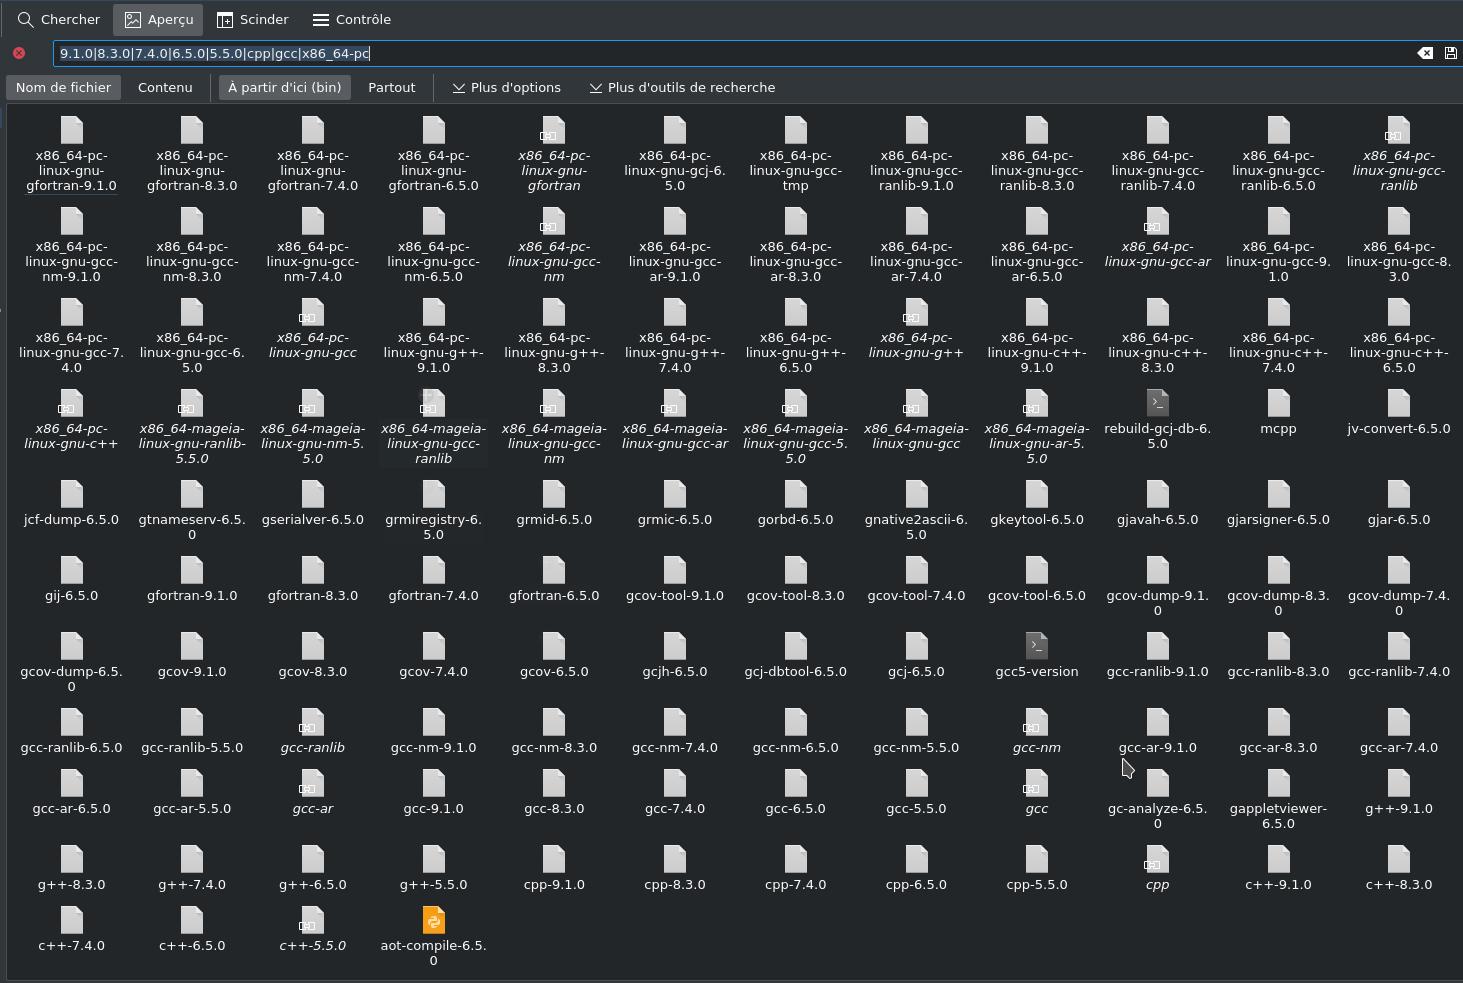This screenshot has height=983, width=1463.
Task: Click the gcov-tool-8.3.0 file name
Action: [x=795, y=595]
